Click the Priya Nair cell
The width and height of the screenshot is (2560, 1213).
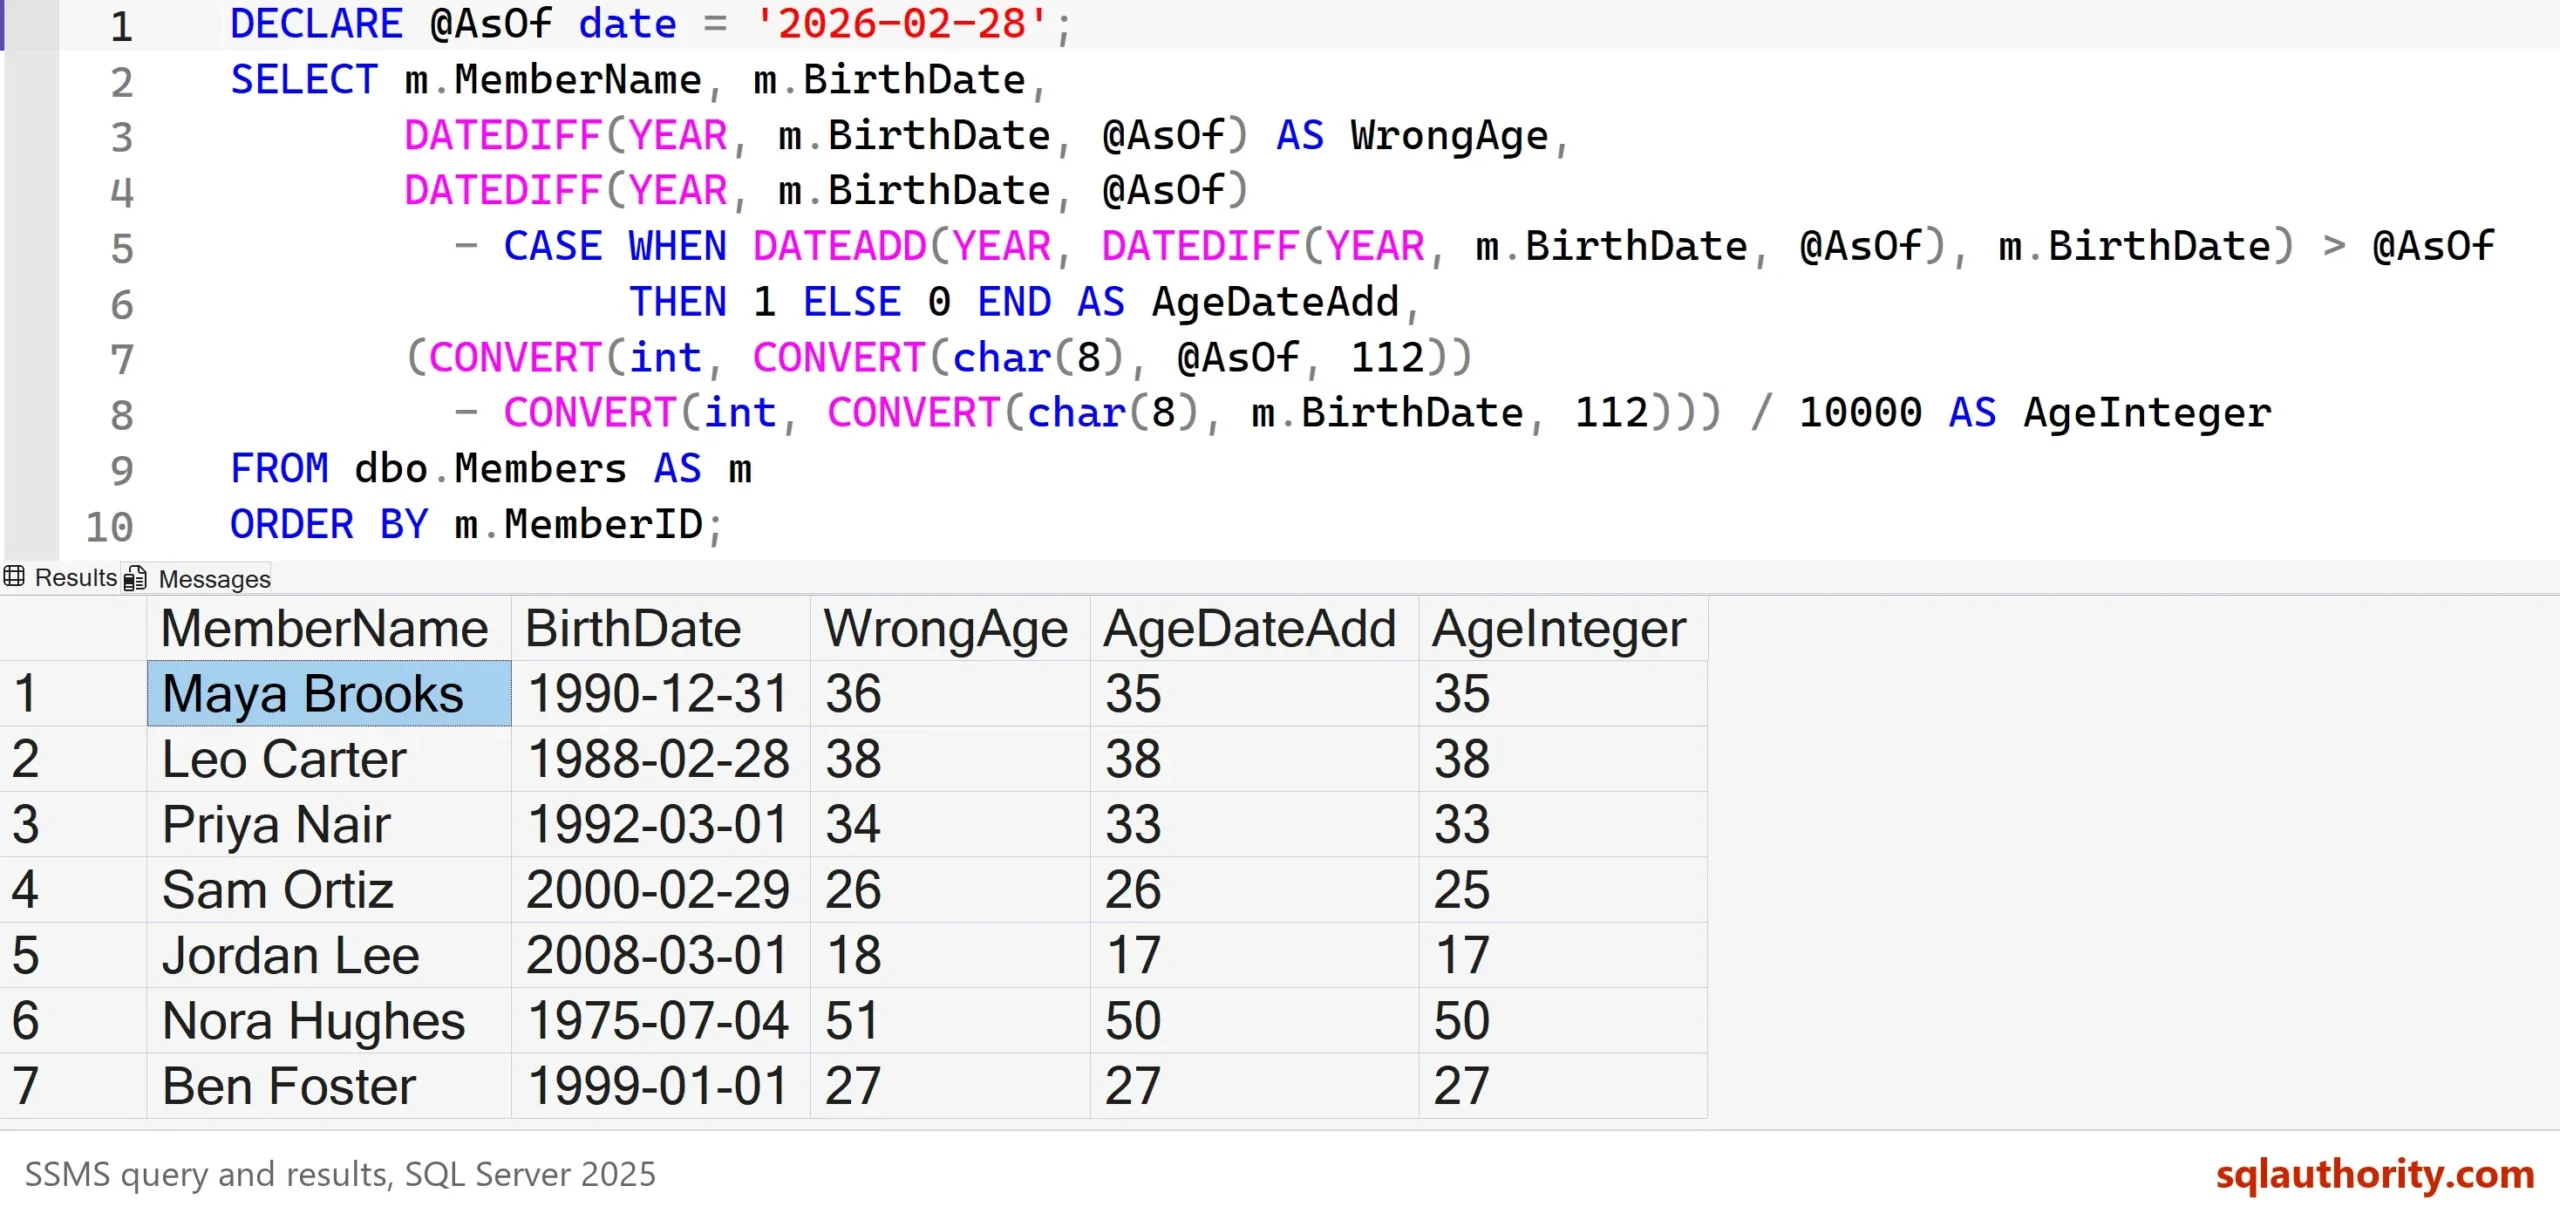click(x=329, y=824)
